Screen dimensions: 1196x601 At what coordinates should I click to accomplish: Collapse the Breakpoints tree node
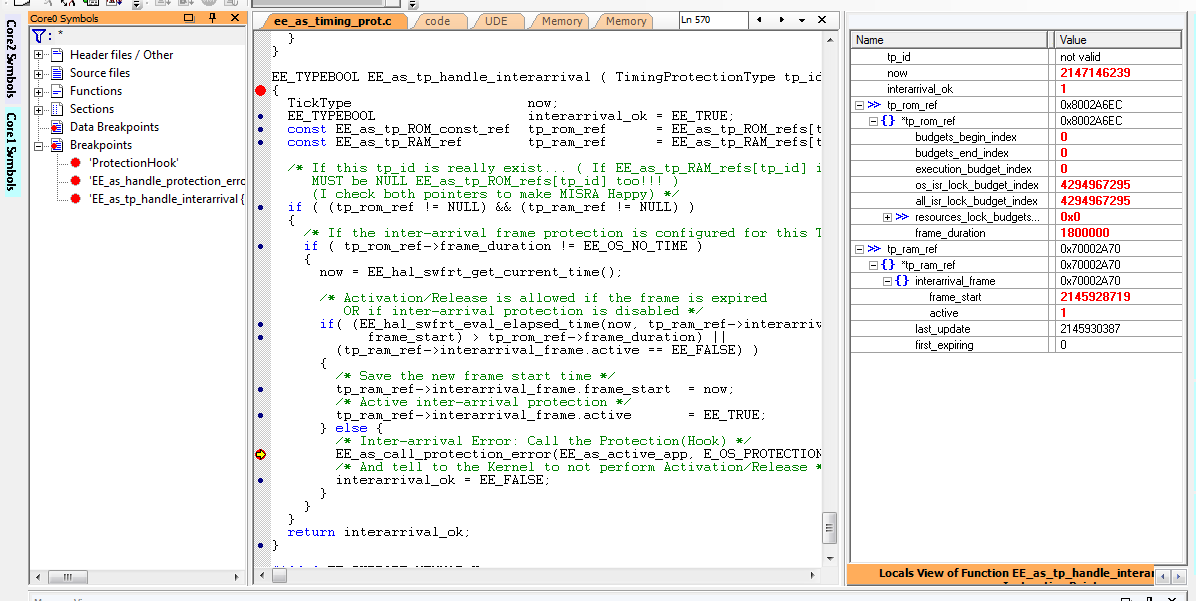tap(38, 146)
